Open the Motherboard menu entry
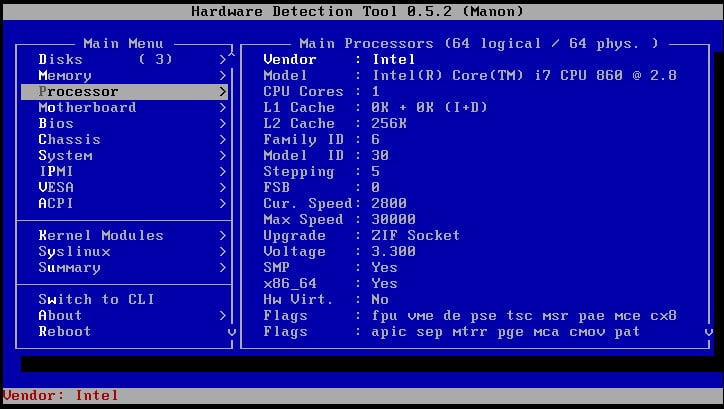Screen dimensions: 724x409 124,108
